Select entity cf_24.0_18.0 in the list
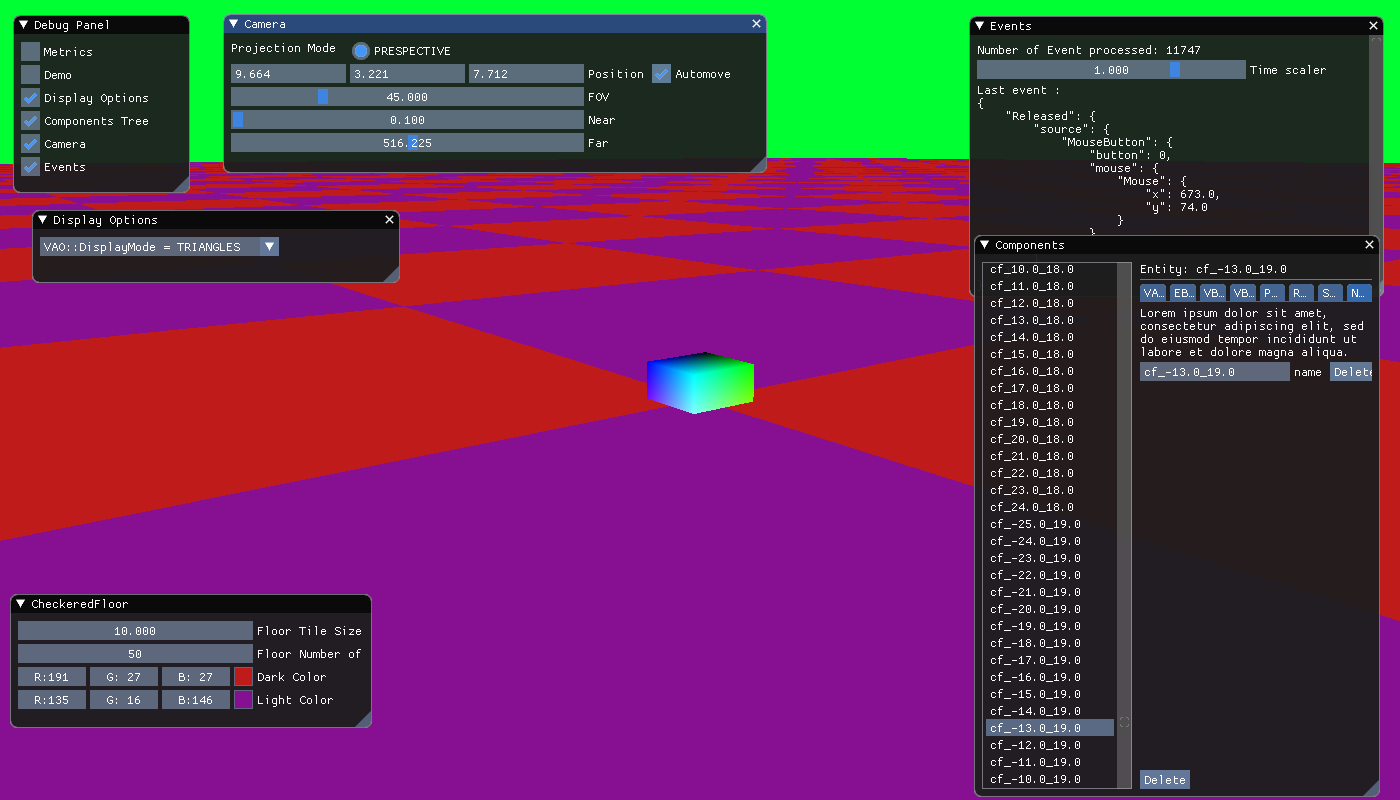 pos(1050,507)
